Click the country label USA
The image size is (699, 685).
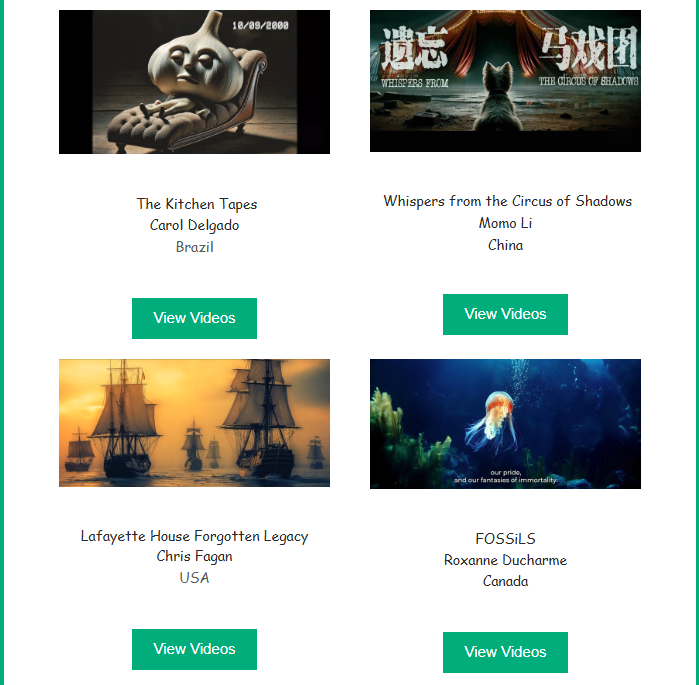click(x=194, y=578)
